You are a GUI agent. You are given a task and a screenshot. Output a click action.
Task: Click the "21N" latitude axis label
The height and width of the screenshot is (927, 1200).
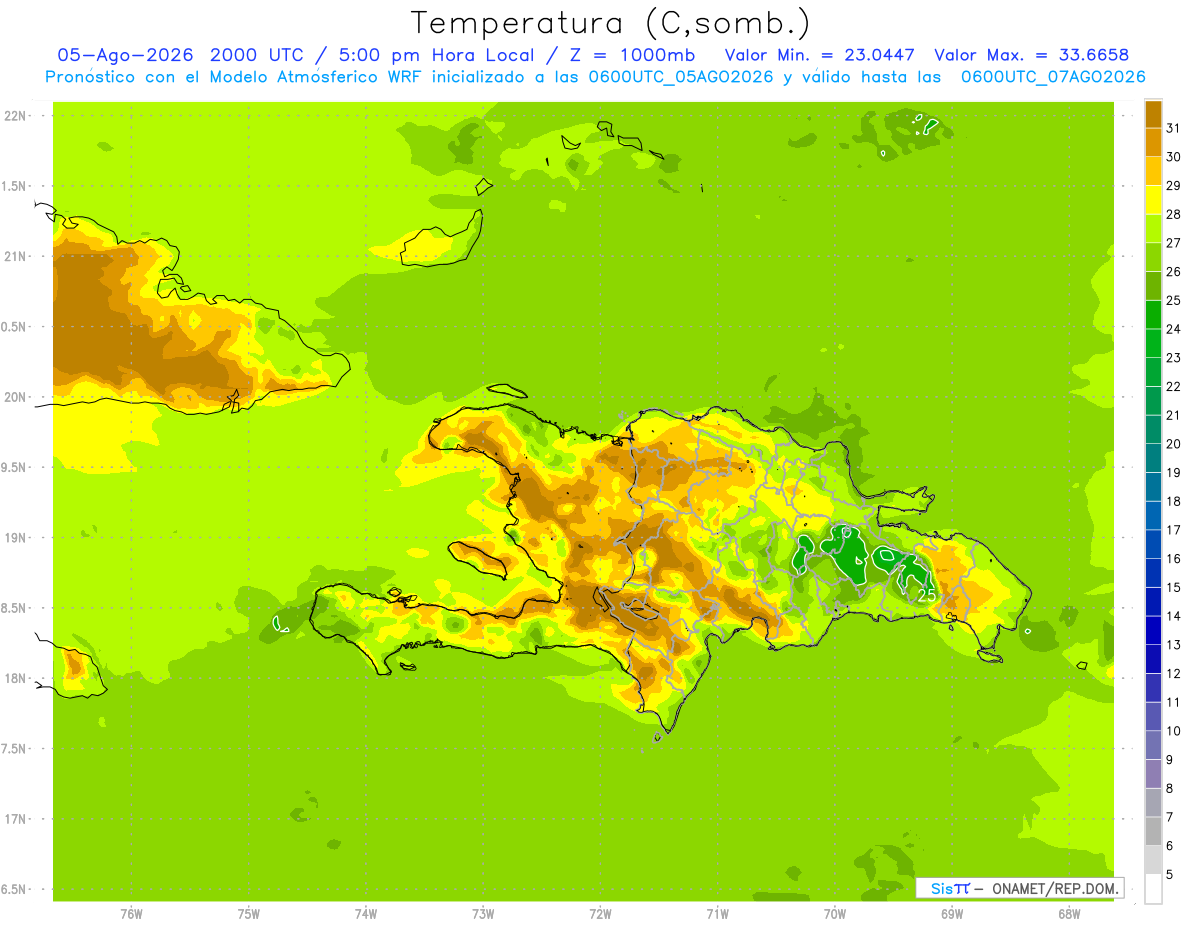click(x=17, y=257)
